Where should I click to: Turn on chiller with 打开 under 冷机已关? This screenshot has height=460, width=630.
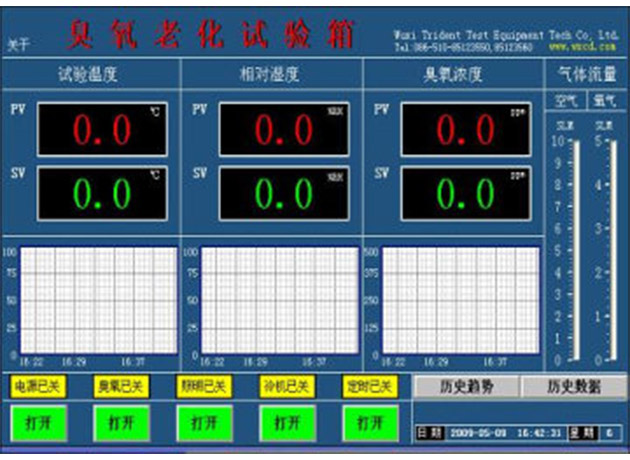tap(287, 423)
